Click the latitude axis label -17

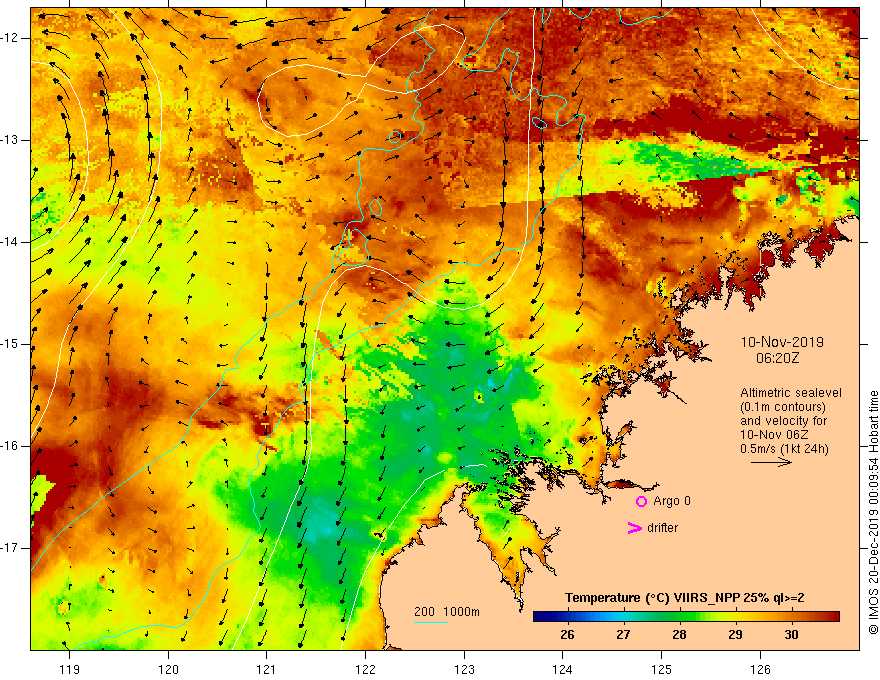10,548
